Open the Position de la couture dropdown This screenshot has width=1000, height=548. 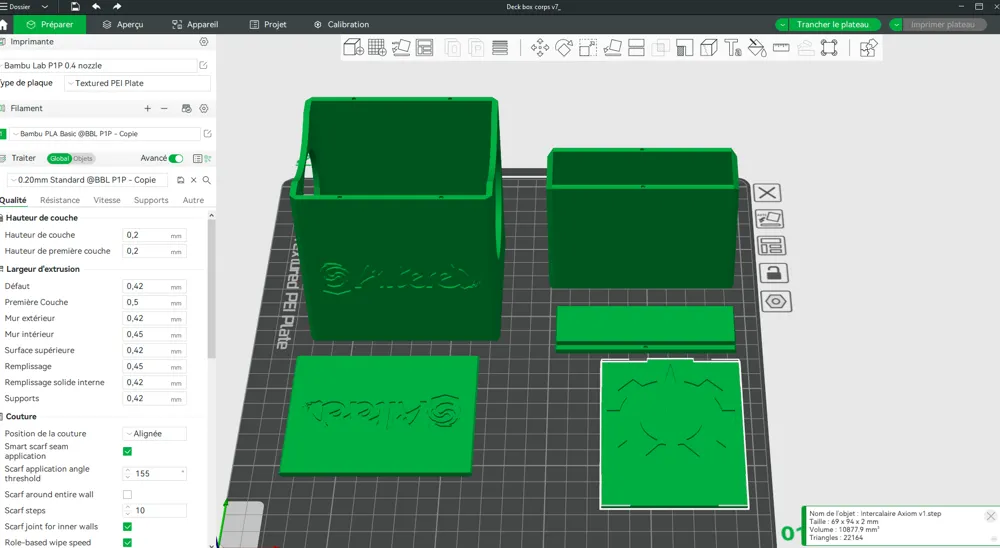154,433
